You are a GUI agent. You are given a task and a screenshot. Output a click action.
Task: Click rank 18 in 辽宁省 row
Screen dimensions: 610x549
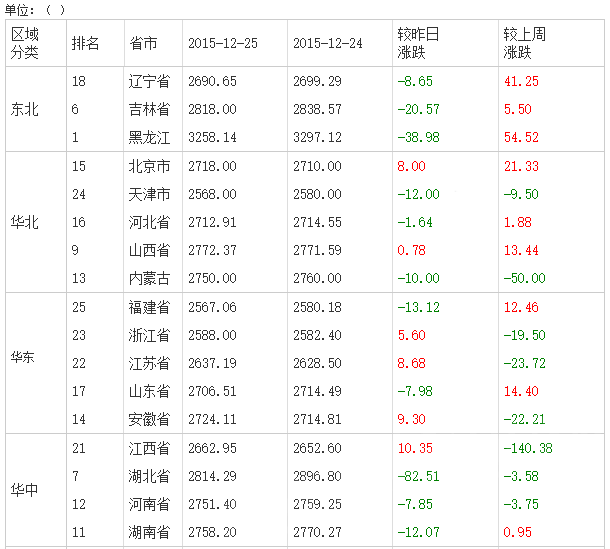coord(79,81)
